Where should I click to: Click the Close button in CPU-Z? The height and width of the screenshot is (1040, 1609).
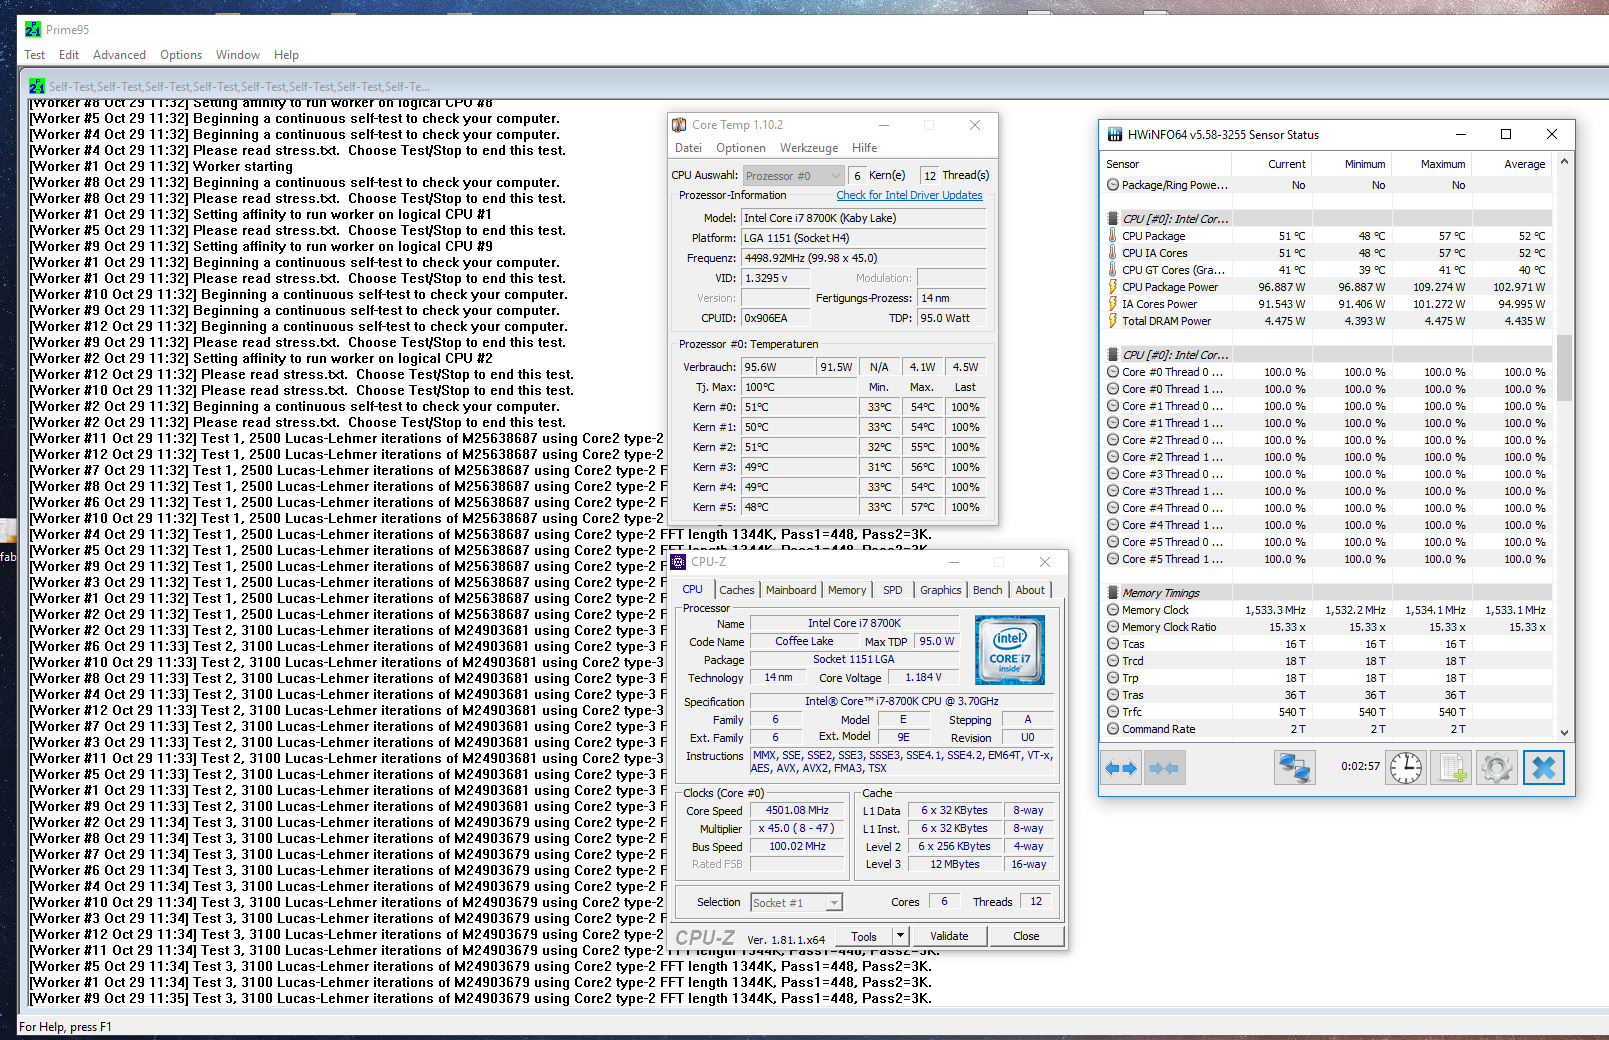coord(1026,936)
